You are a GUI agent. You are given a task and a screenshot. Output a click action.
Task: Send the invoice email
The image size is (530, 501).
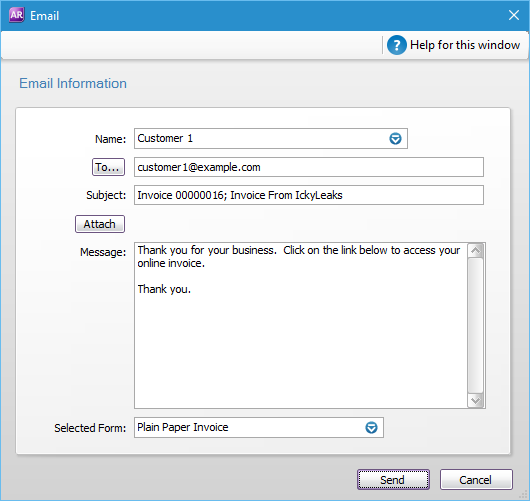pos(393,479)
